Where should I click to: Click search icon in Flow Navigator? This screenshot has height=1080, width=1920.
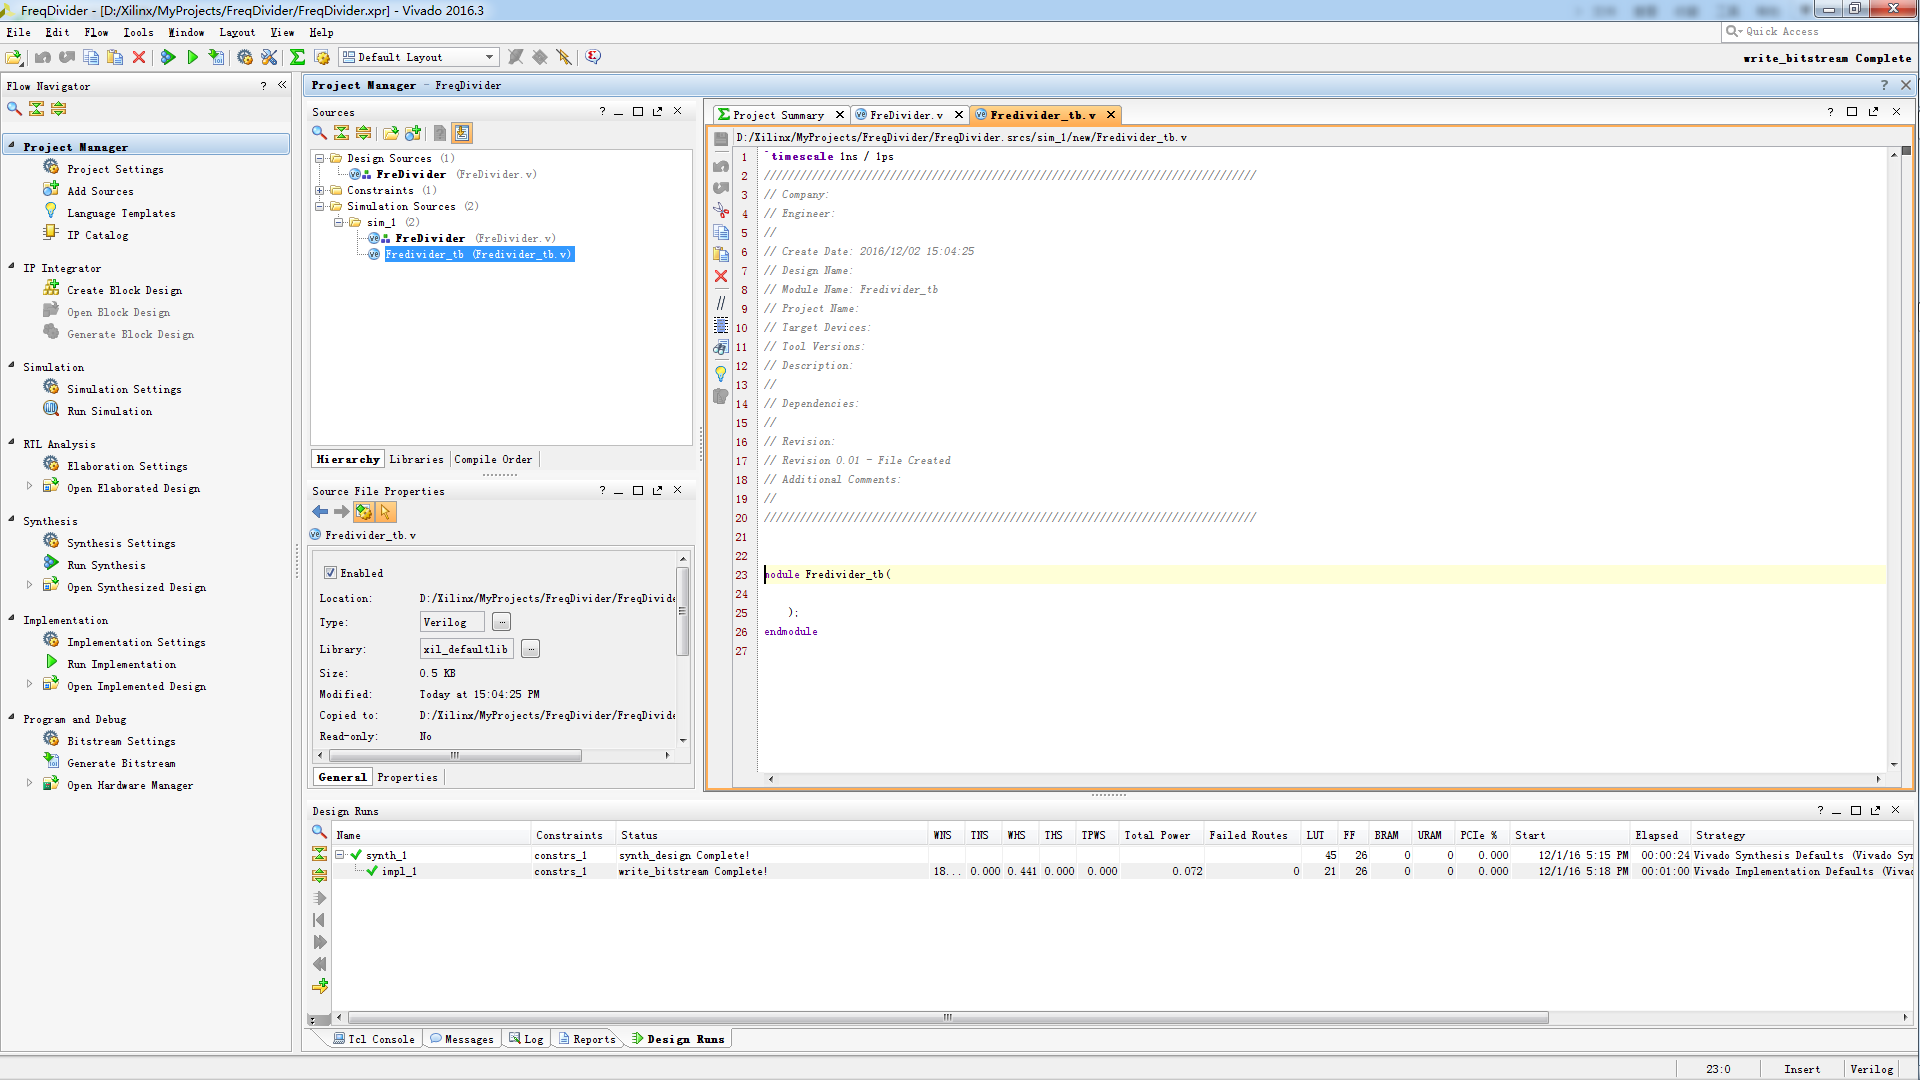(x=14, y=108)
